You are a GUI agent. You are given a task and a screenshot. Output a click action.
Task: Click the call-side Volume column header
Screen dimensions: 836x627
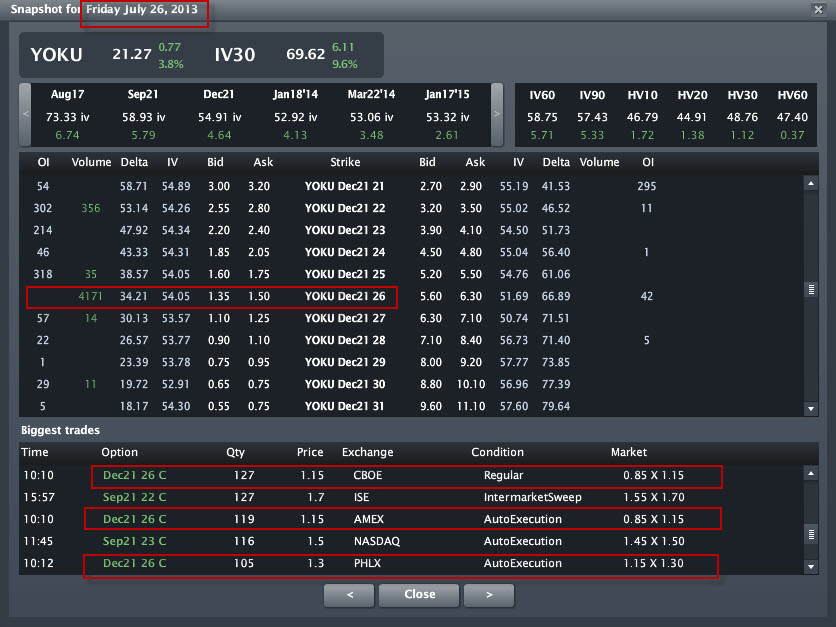pos(91,162)
